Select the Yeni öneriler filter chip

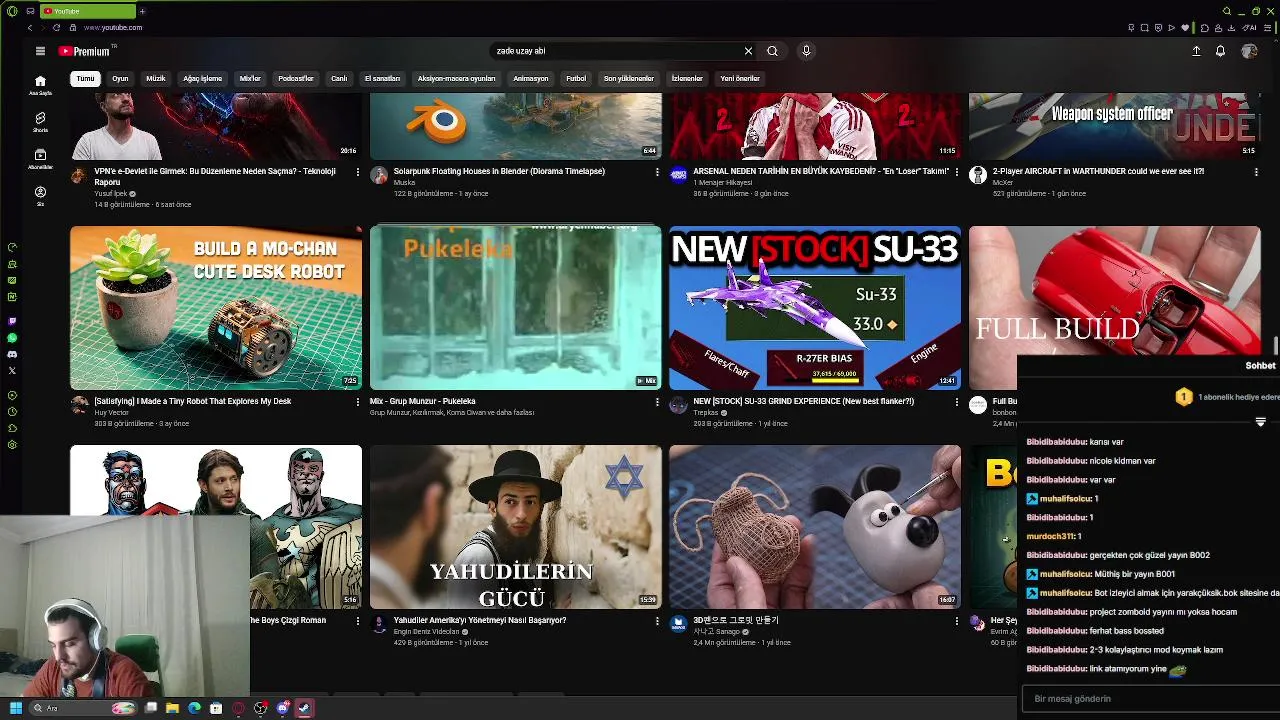pyautogui.click(x=740, y=78)
